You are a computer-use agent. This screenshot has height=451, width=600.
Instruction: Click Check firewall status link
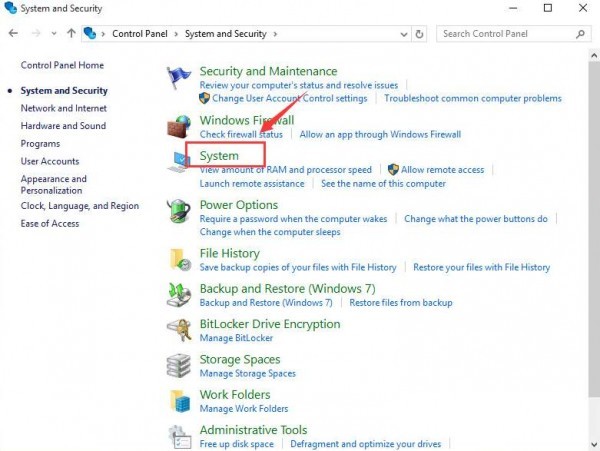tap(241, 134)
